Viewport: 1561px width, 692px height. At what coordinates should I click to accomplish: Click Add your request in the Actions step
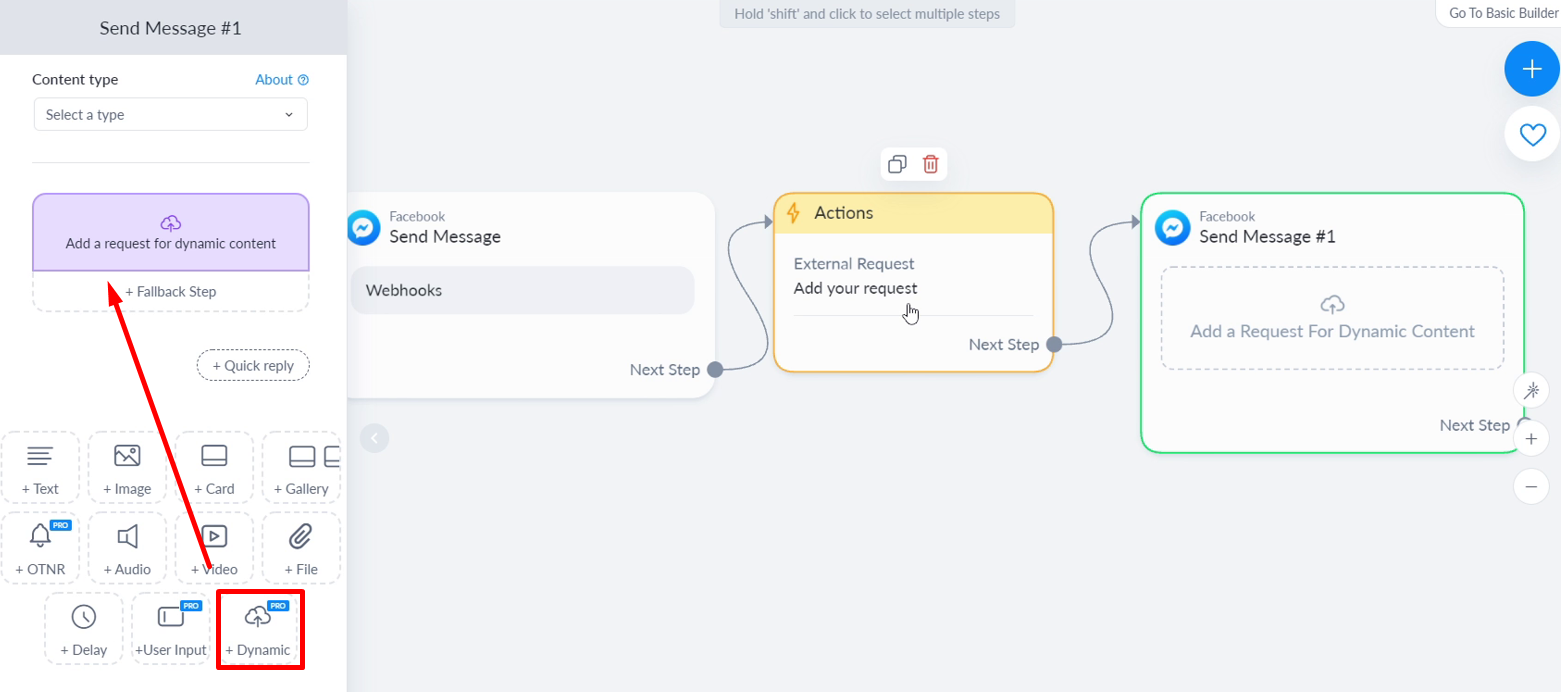pos(854,288)
